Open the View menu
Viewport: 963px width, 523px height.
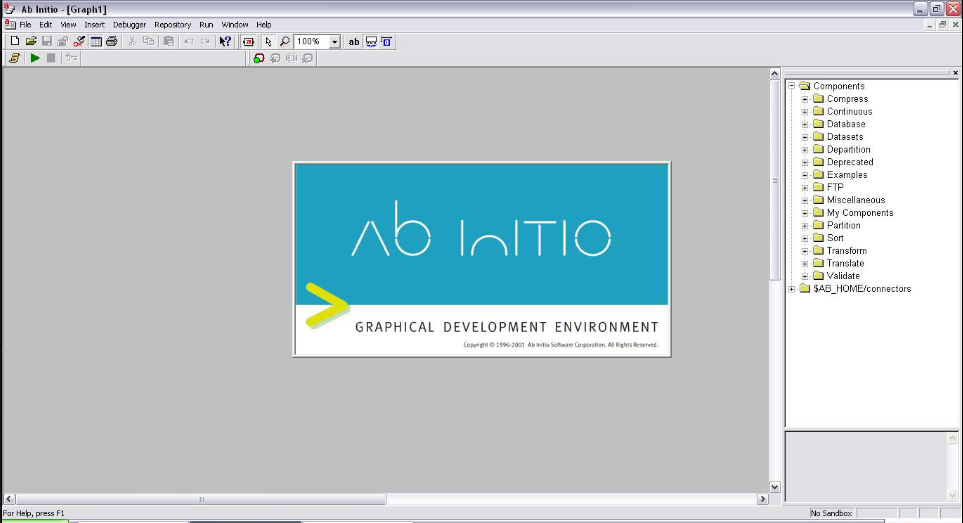[x=68, y=25]
